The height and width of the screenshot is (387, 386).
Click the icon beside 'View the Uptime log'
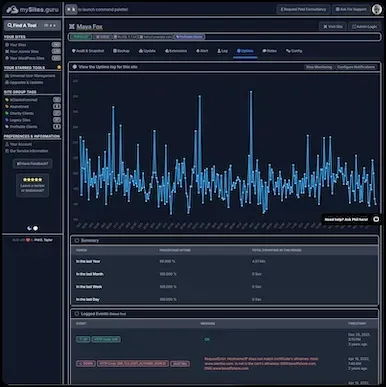pyautogui.click(x=75, y=67)
